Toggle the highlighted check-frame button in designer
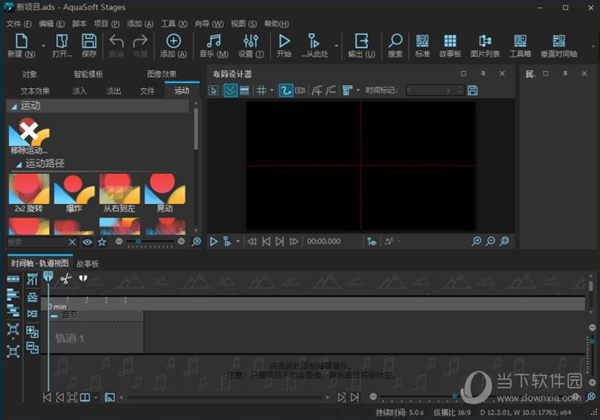600x420 pixels. tap(230, 90)
